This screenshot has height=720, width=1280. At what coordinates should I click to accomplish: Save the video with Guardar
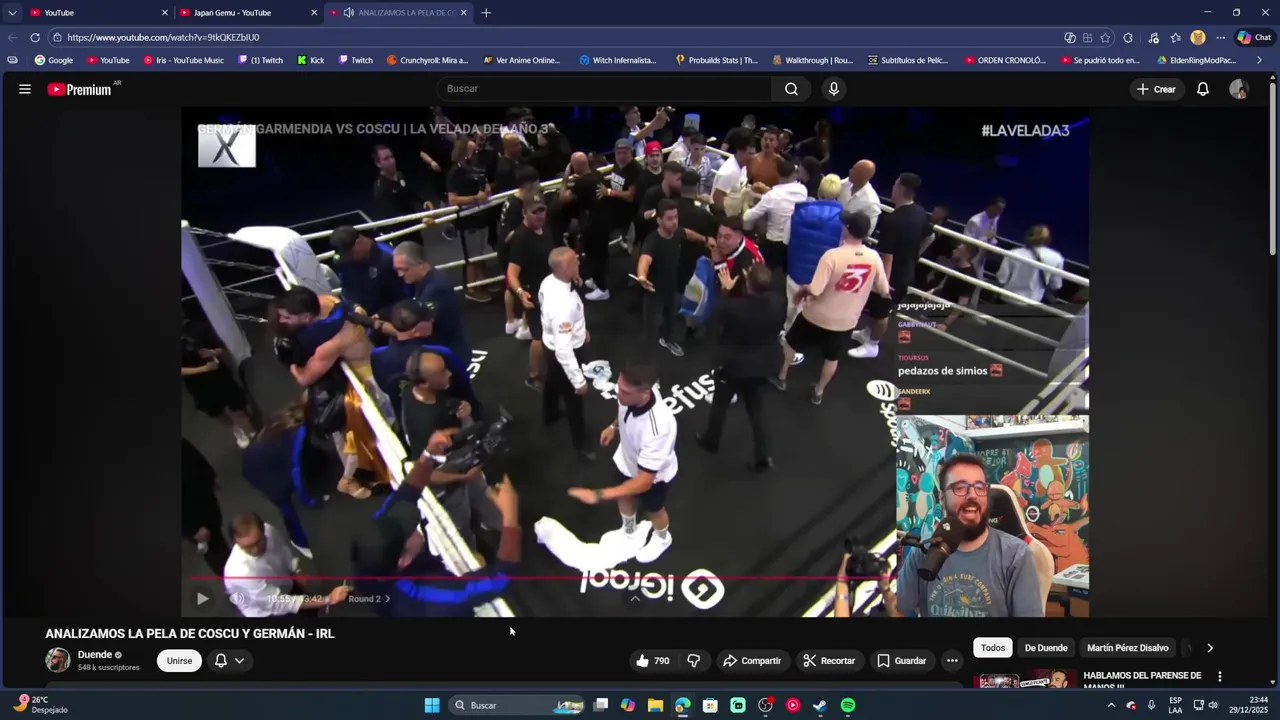(x=902, y=661)
